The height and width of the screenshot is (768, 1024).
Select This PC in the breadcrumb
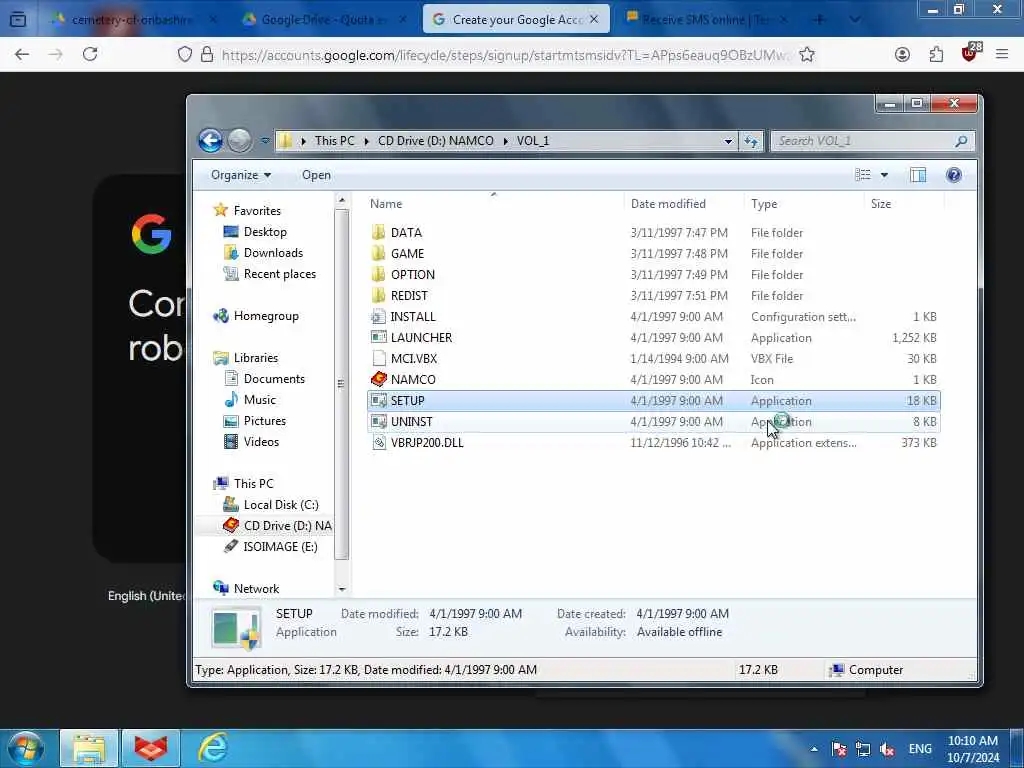click(x=334, y=141)
